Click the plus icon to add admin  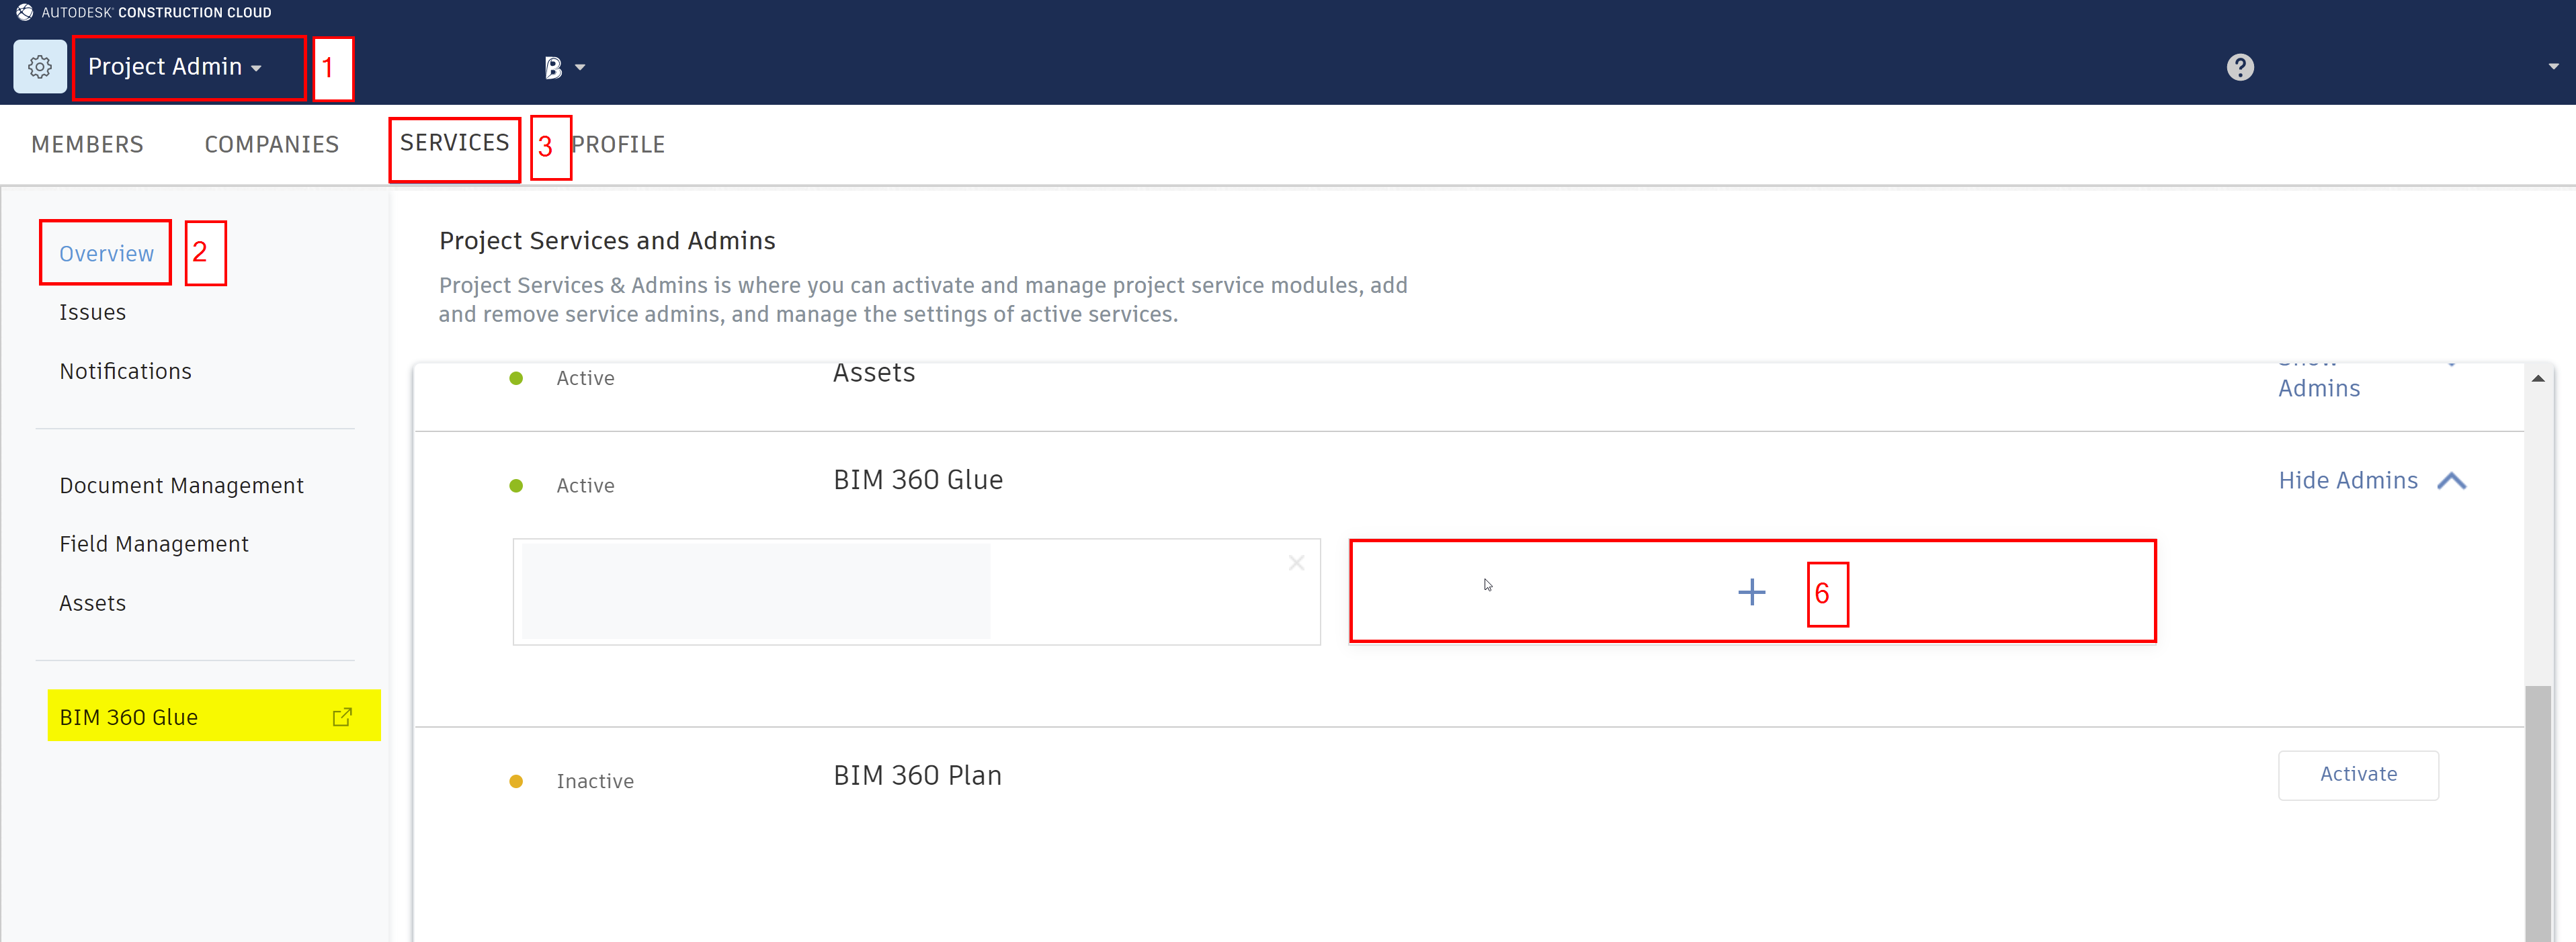tap(1751, 592)
